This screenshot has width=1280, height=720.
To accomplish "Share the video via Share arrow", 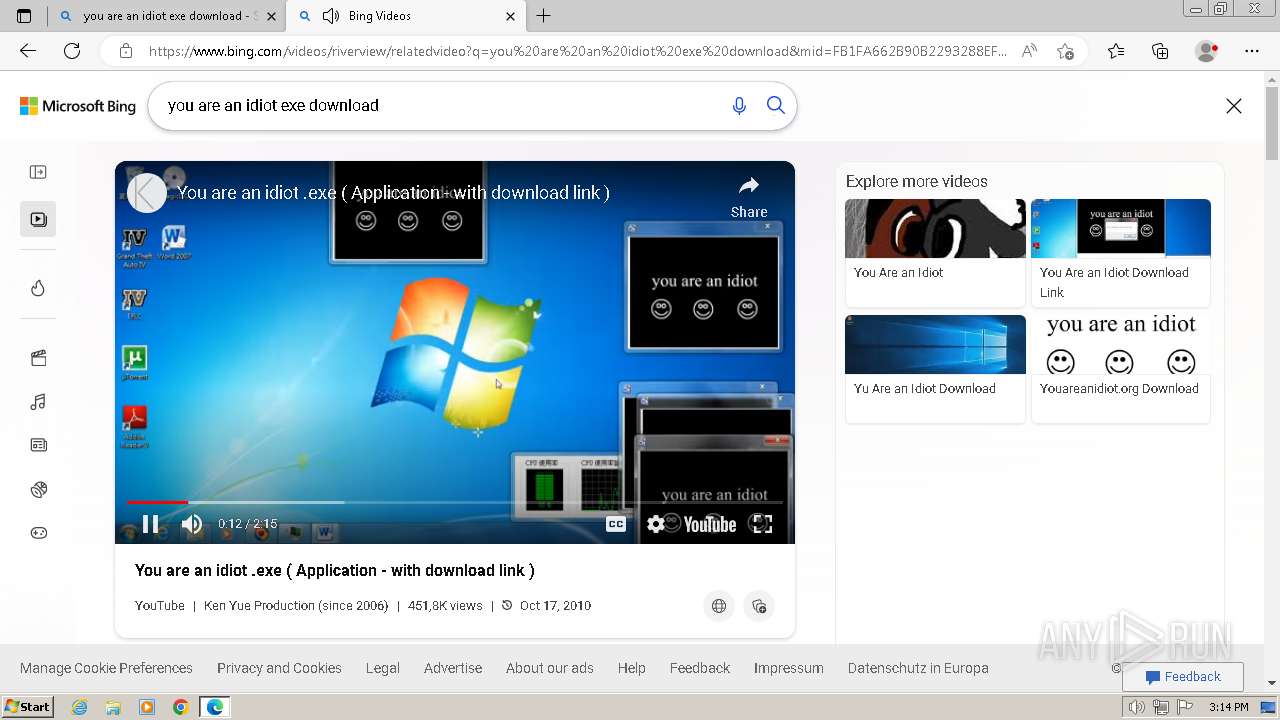I will [x=749, y=196].
